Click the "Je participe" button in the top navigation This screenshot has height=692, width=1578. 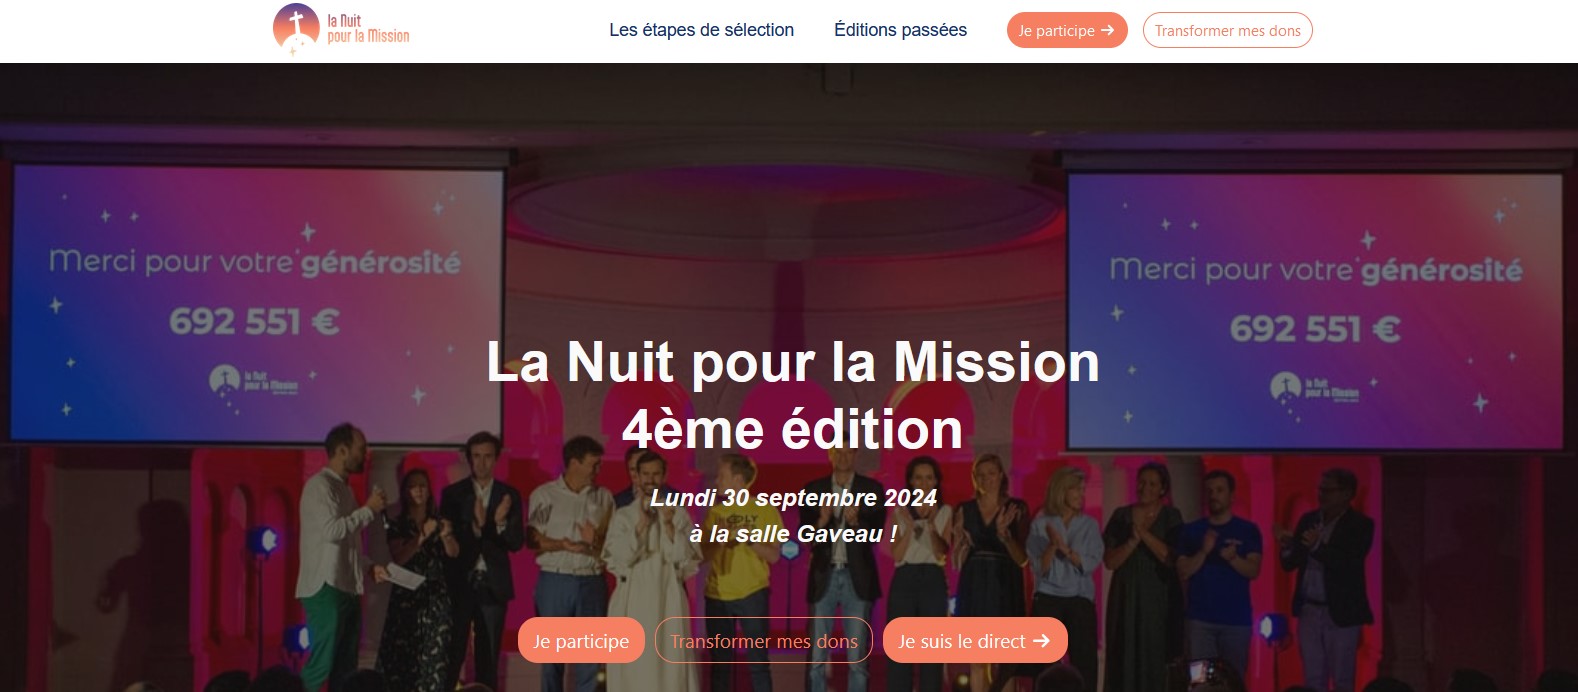pos(1067,30)
